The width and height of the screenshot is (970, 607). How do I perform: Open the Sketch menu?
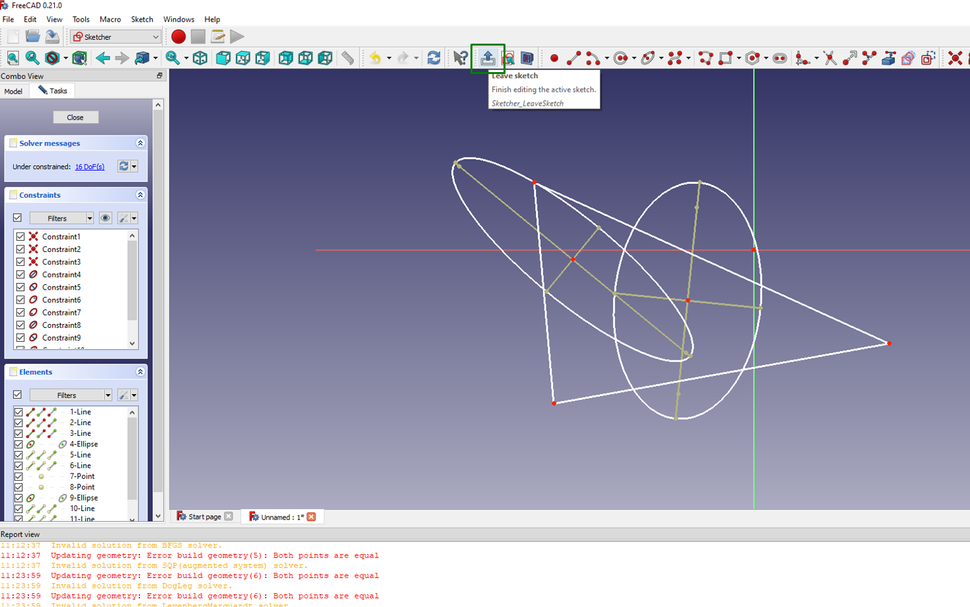click(x=142, y=19)
